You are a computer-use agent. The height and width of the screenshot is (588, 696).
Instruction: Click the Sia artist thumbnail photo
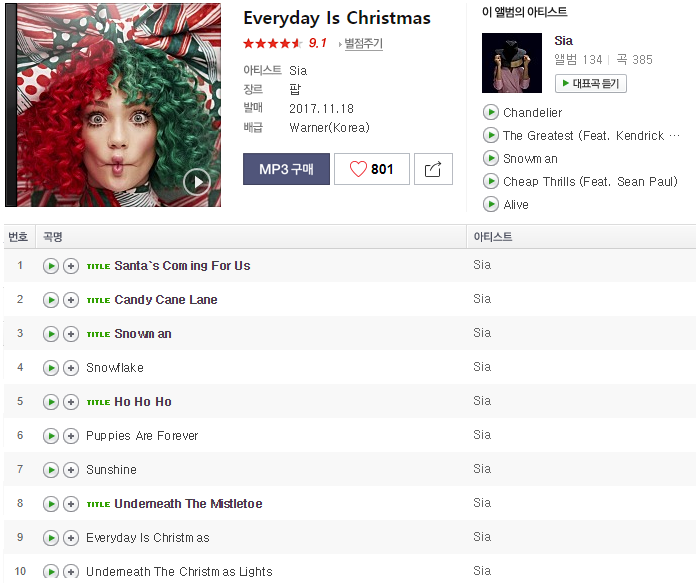[512, 63]
